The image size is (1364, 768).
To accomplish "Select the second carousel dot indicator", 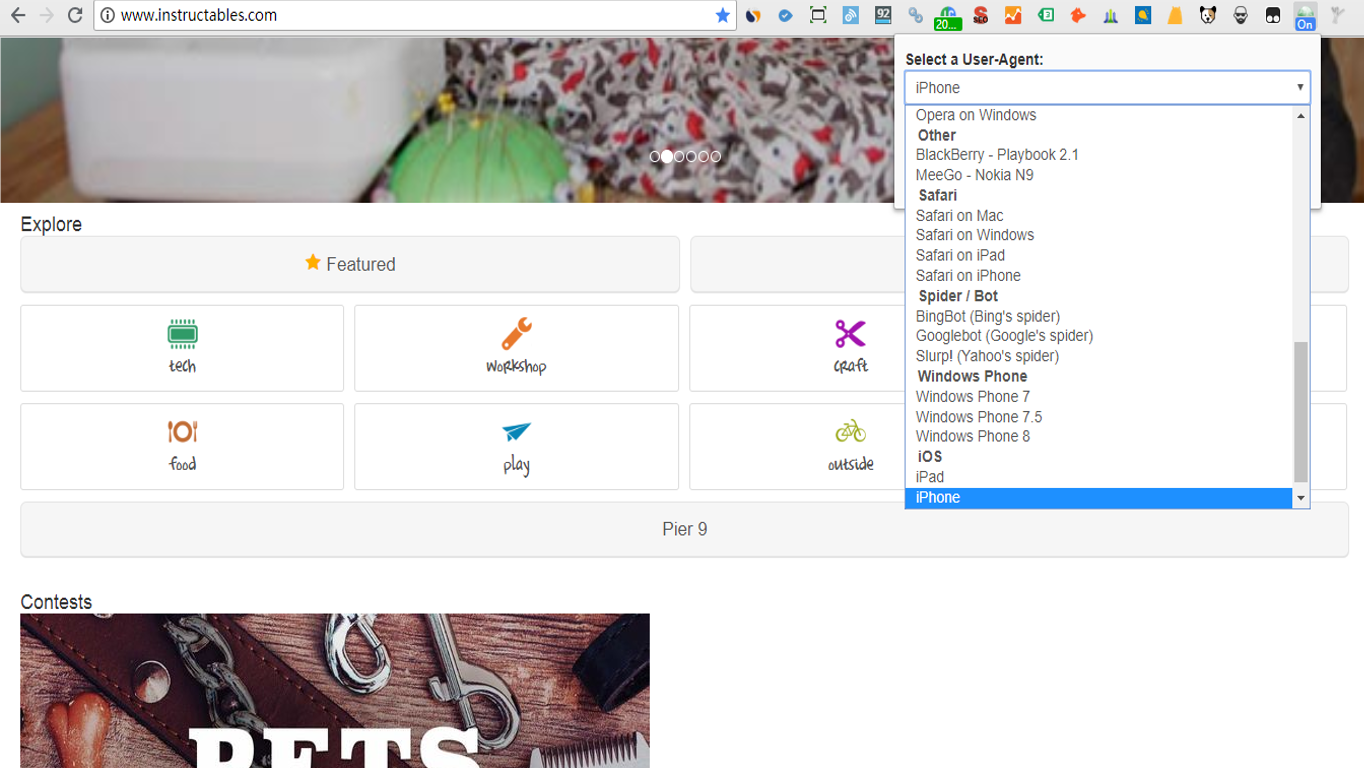I will [x=667, y=157].
